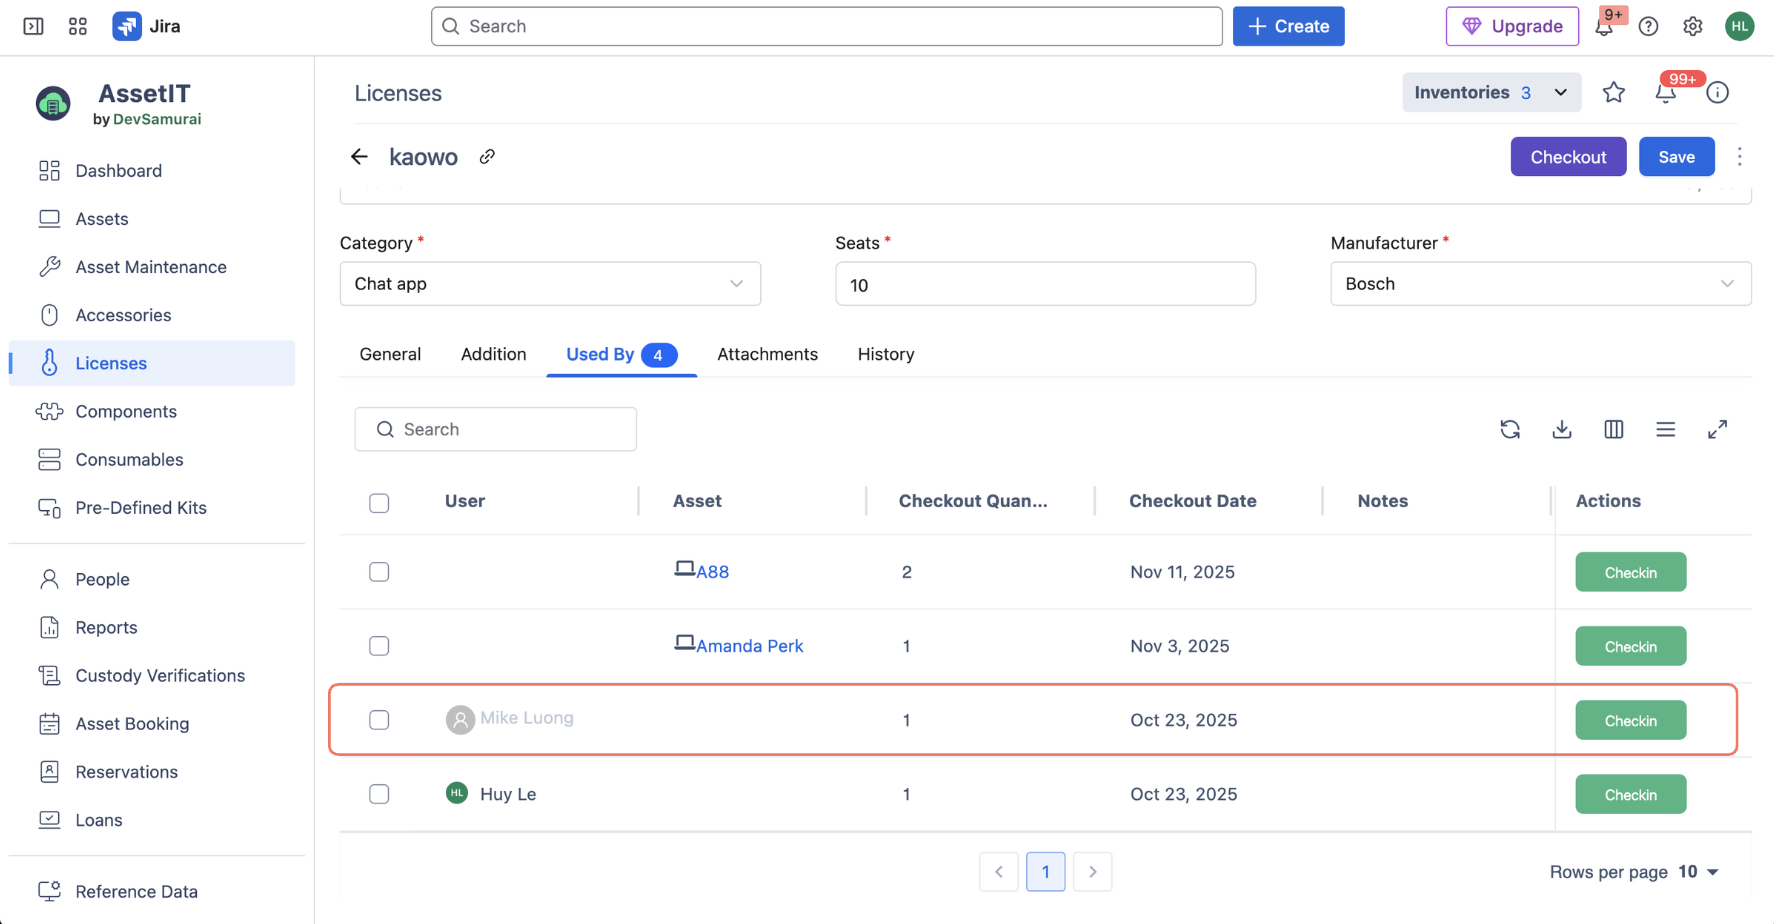The width and height of the screenshot is (1774, 924).
Task: Copy the kaowo license link icon
Action: point(487,157)
